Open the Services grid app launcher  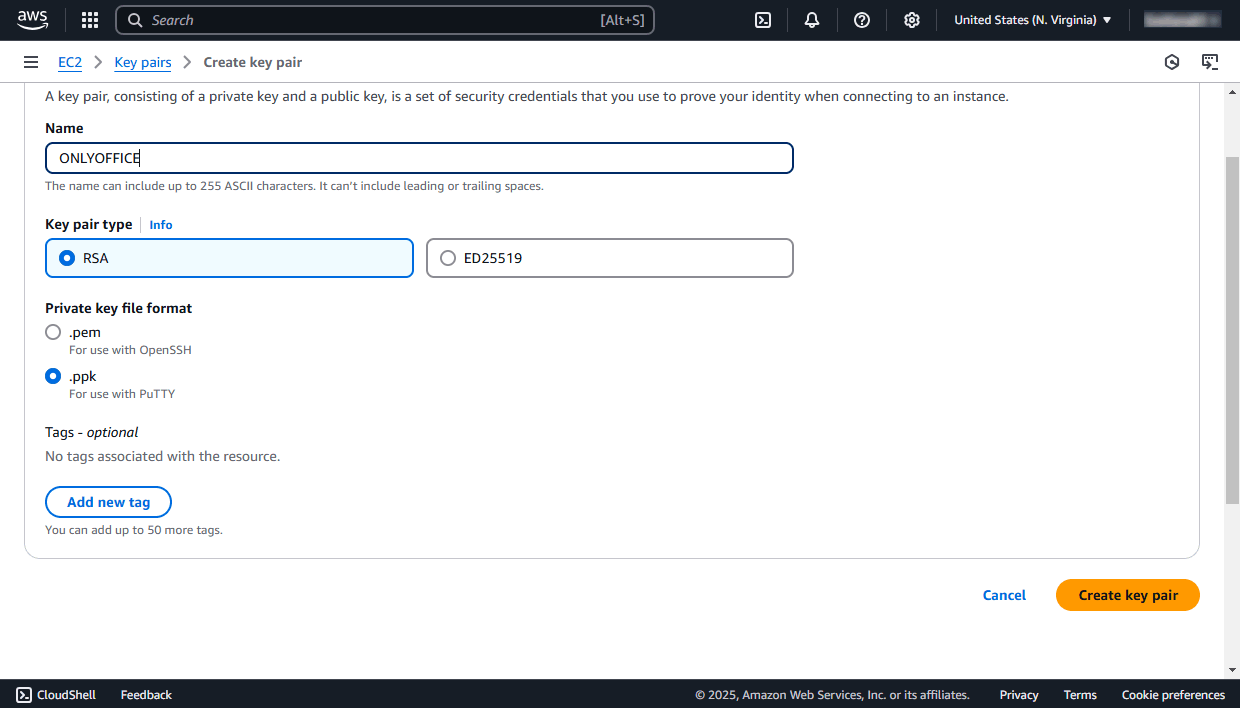tap(89, 20)
